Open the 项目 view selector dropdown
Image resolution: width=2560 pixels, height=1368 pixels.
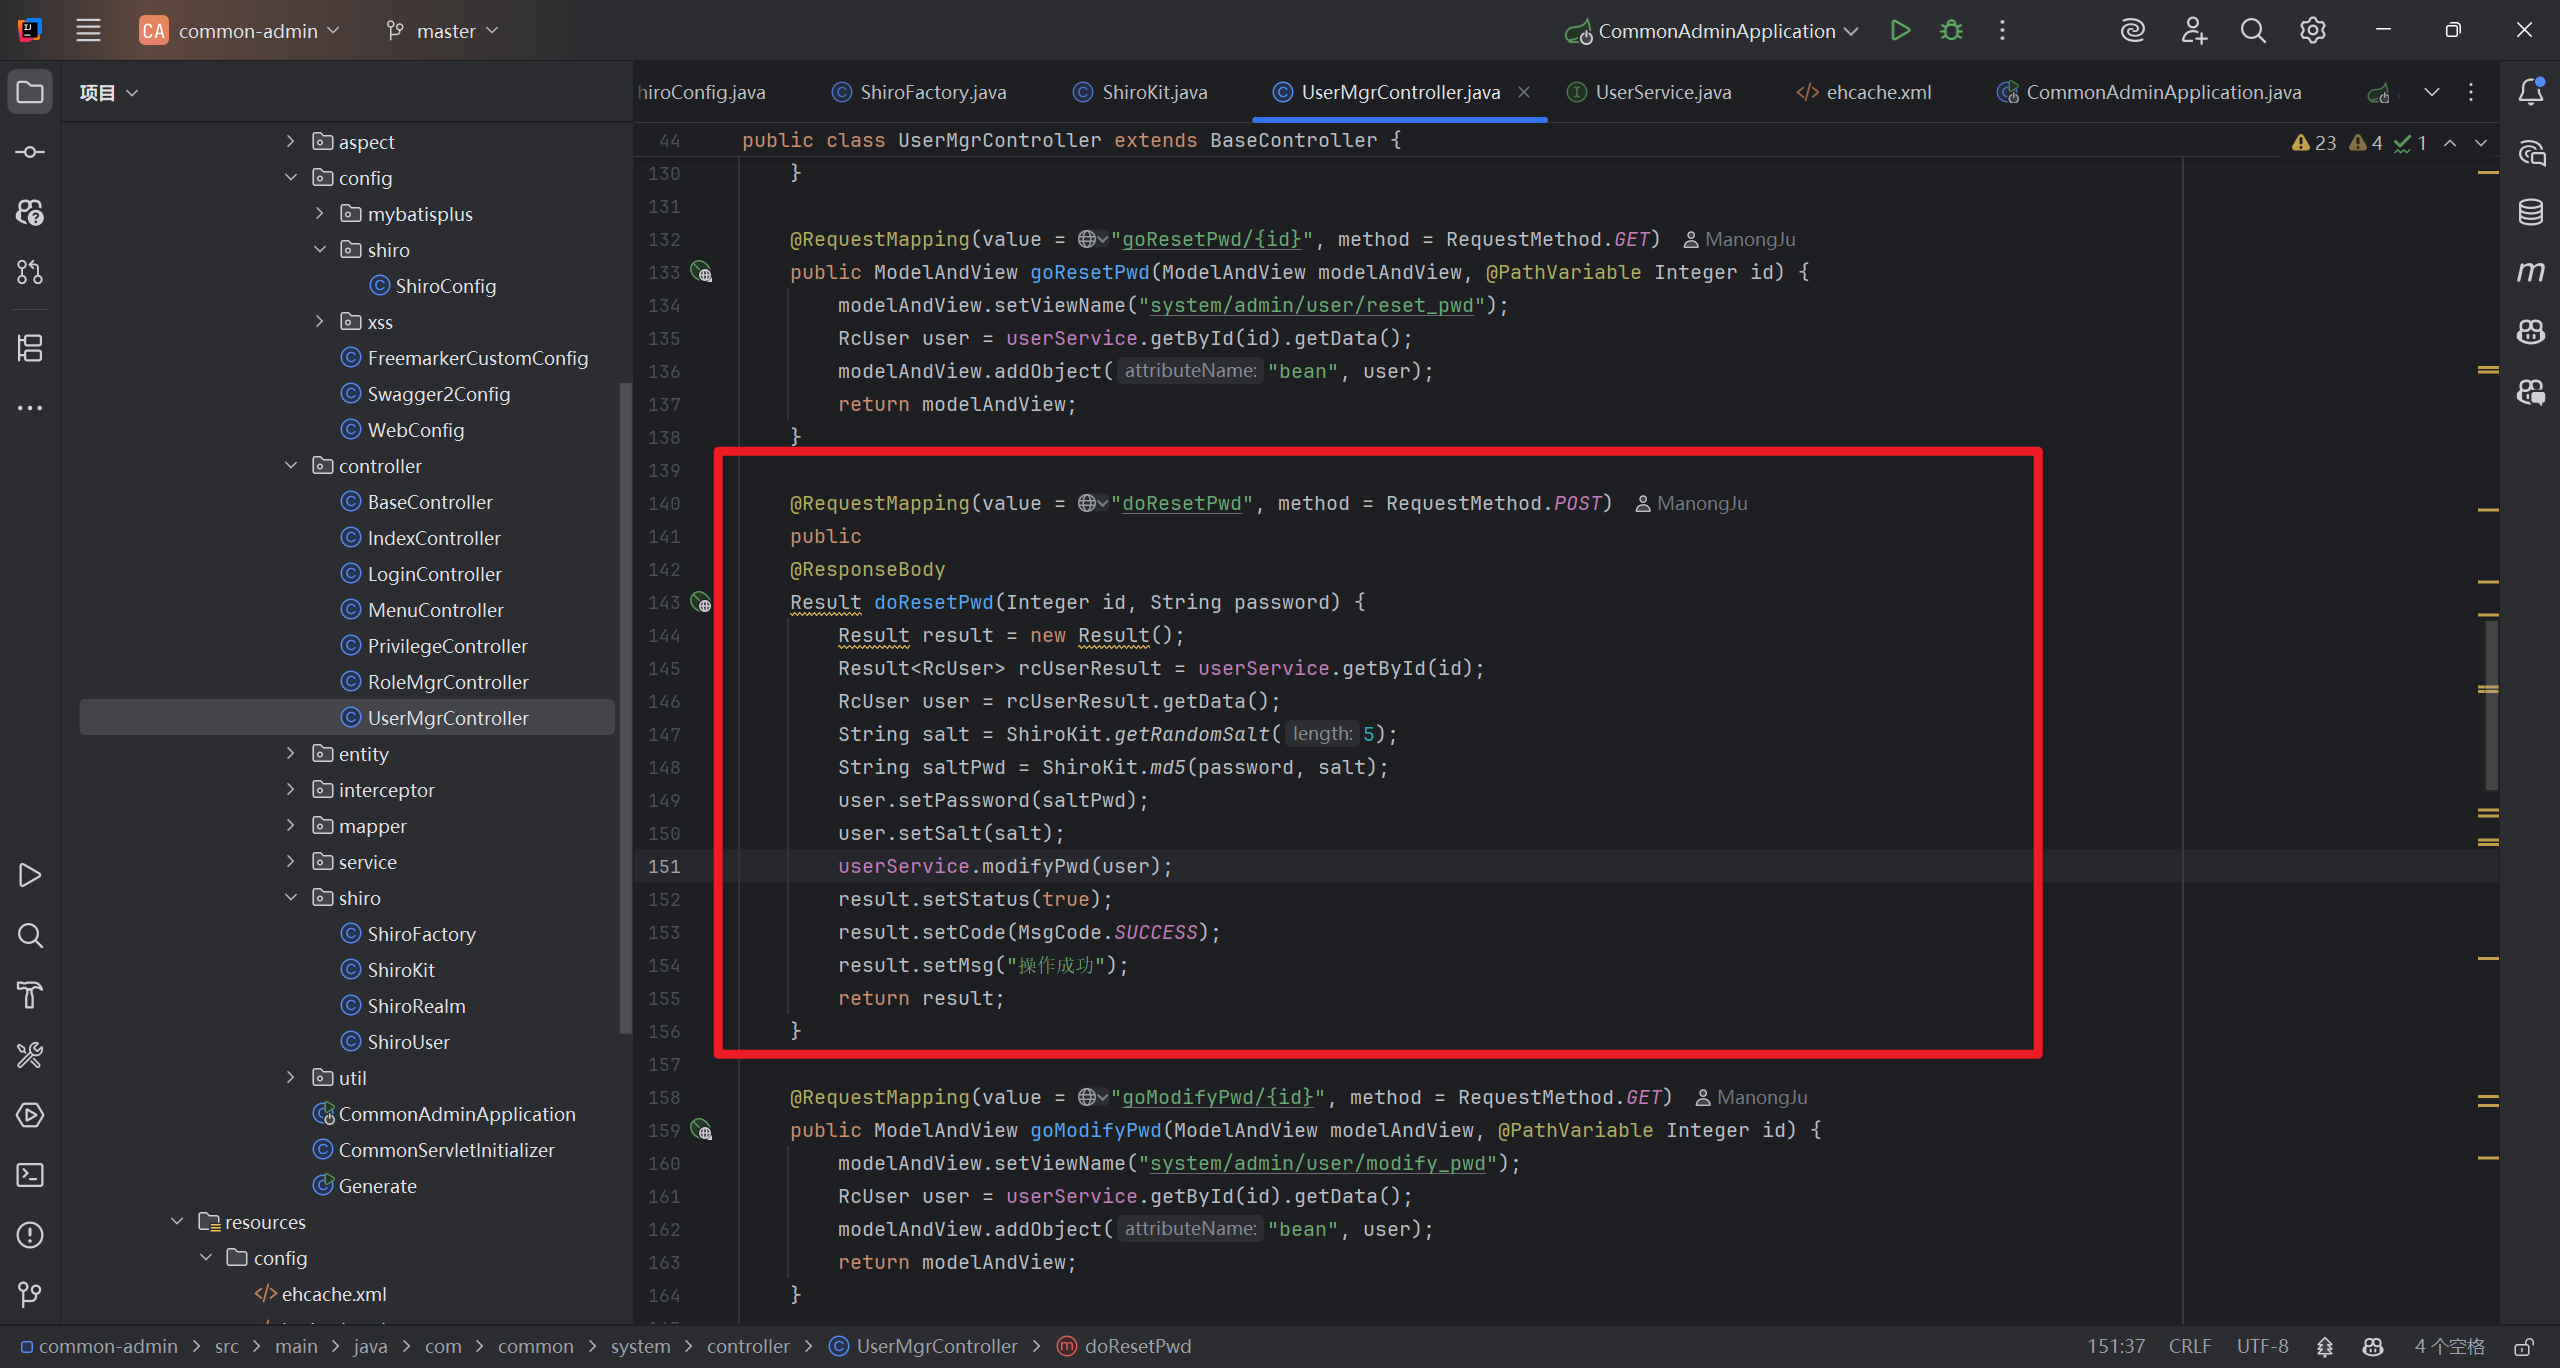click(x=108, y=93)
